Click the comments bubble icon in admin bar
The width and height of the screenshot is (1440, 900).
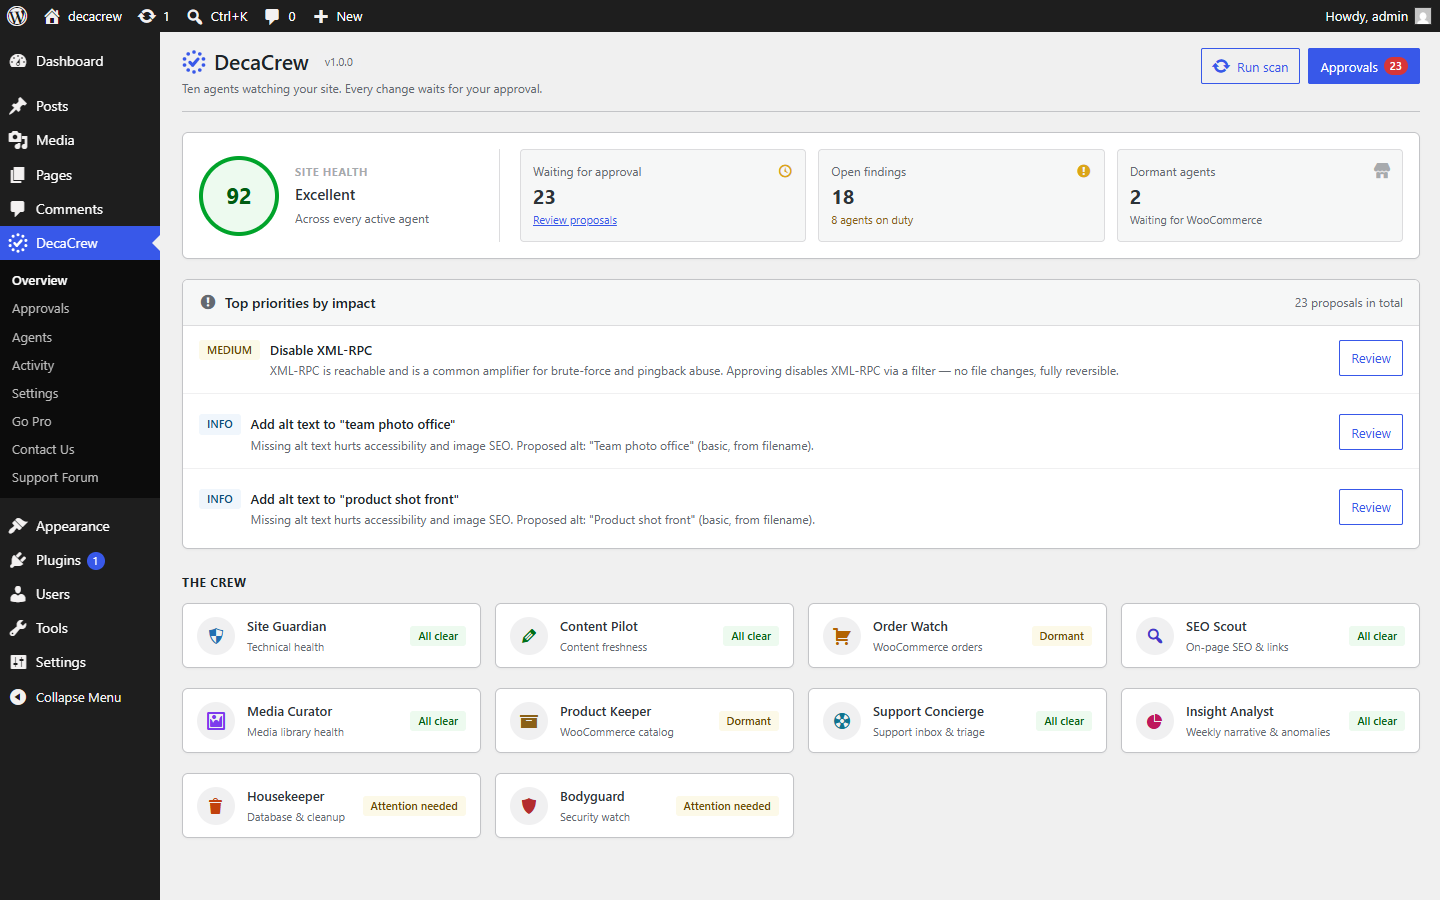(x=272, y=16)
